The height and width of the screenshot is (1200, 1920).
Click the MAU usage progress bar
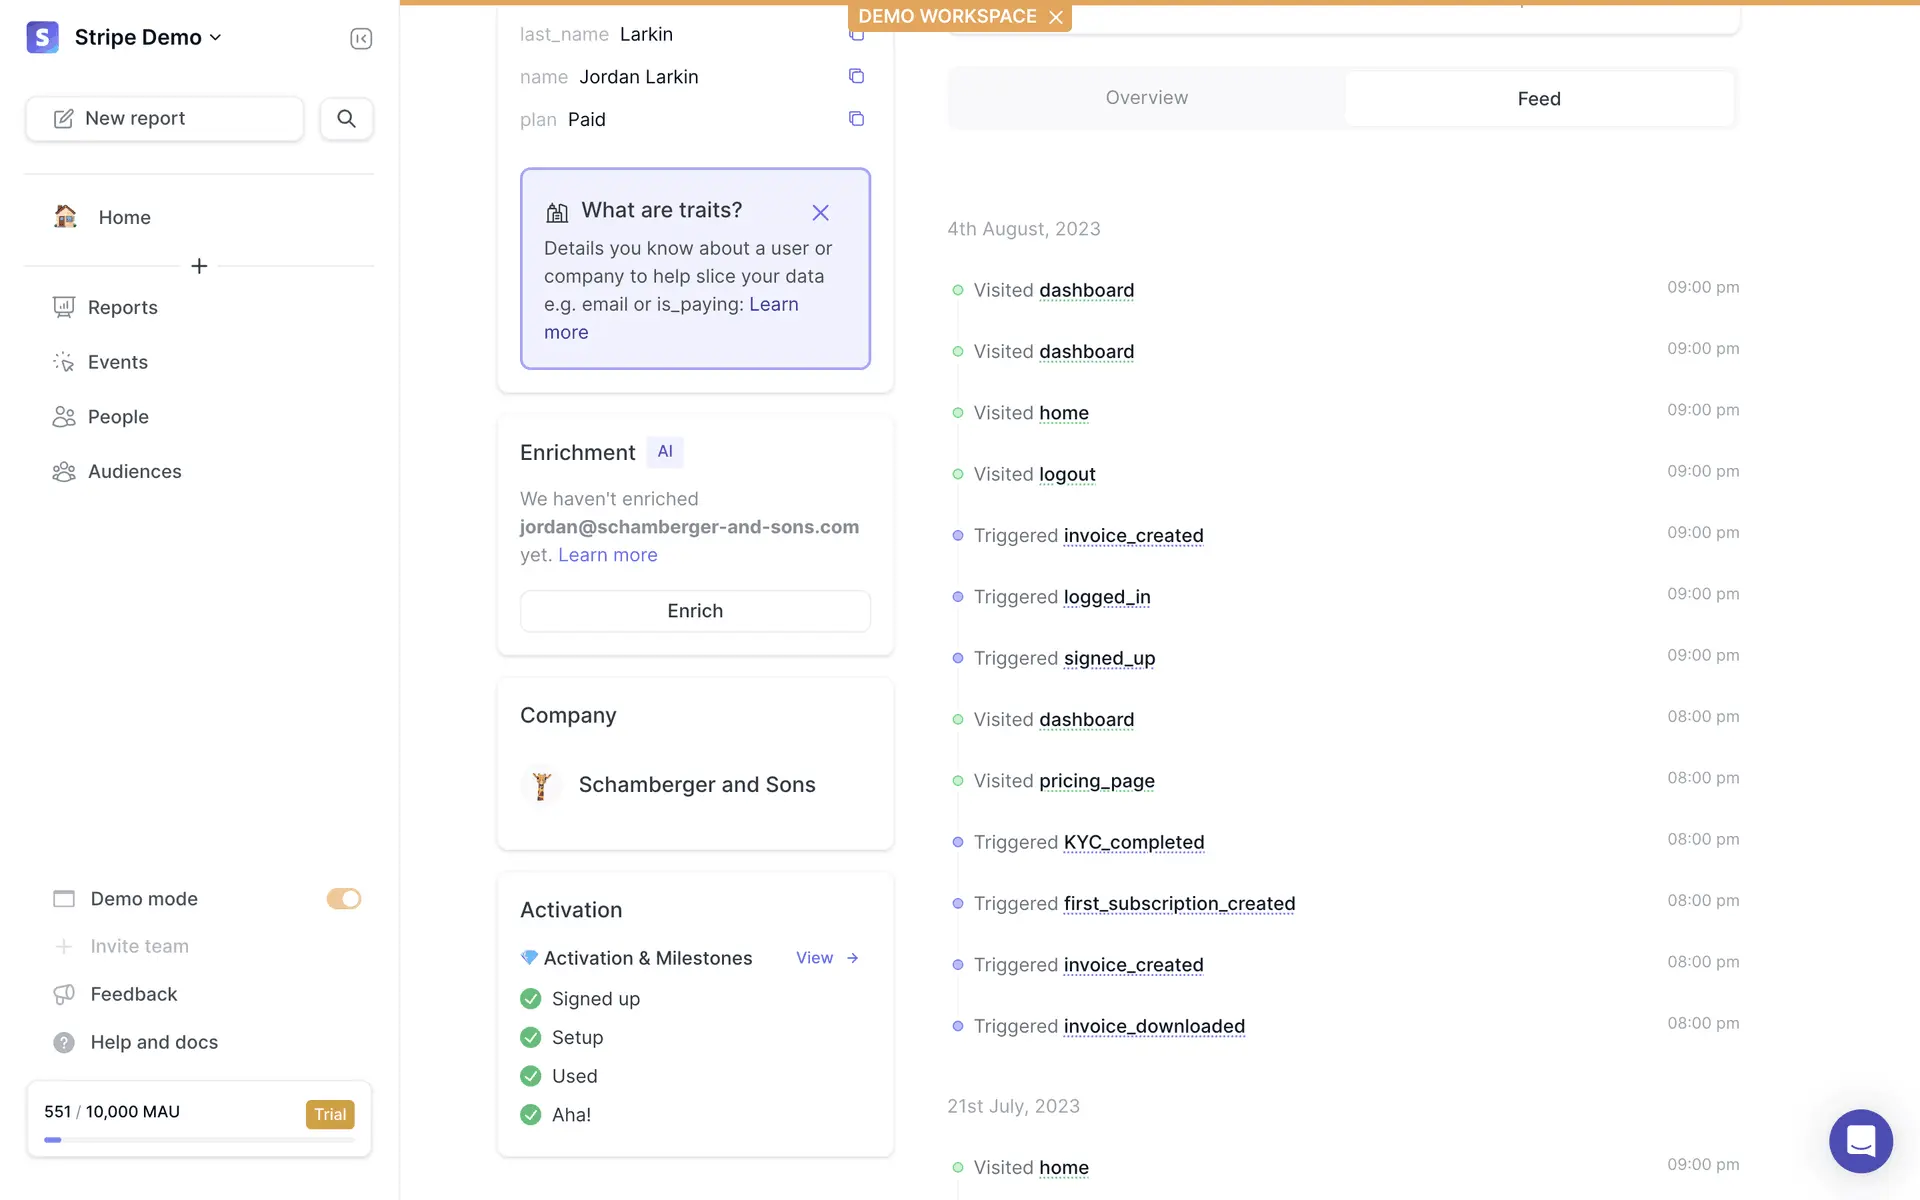tap(199, 1139)
